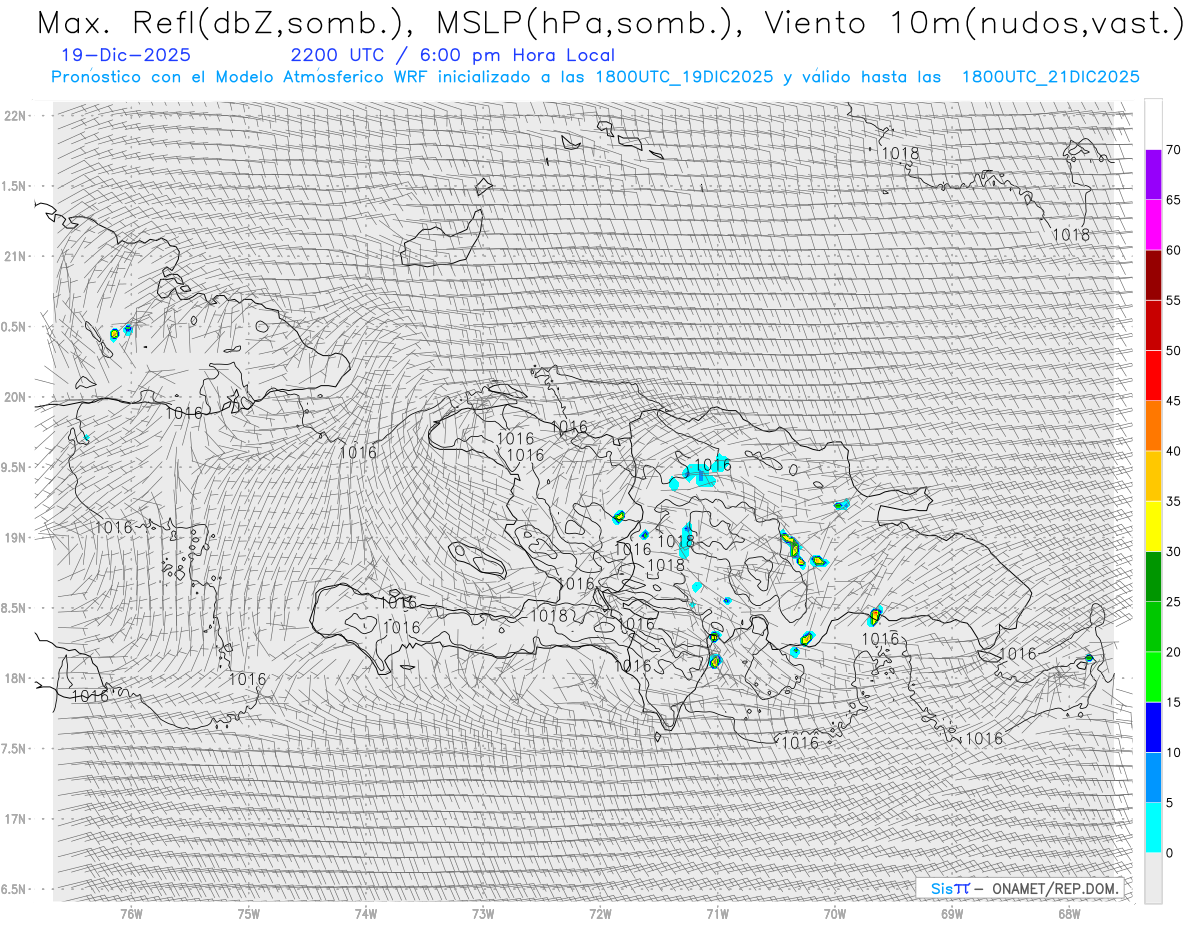1200x927 pixels.
Task: Select the date text '19-Dic-2025'
Action: (127, 55)
